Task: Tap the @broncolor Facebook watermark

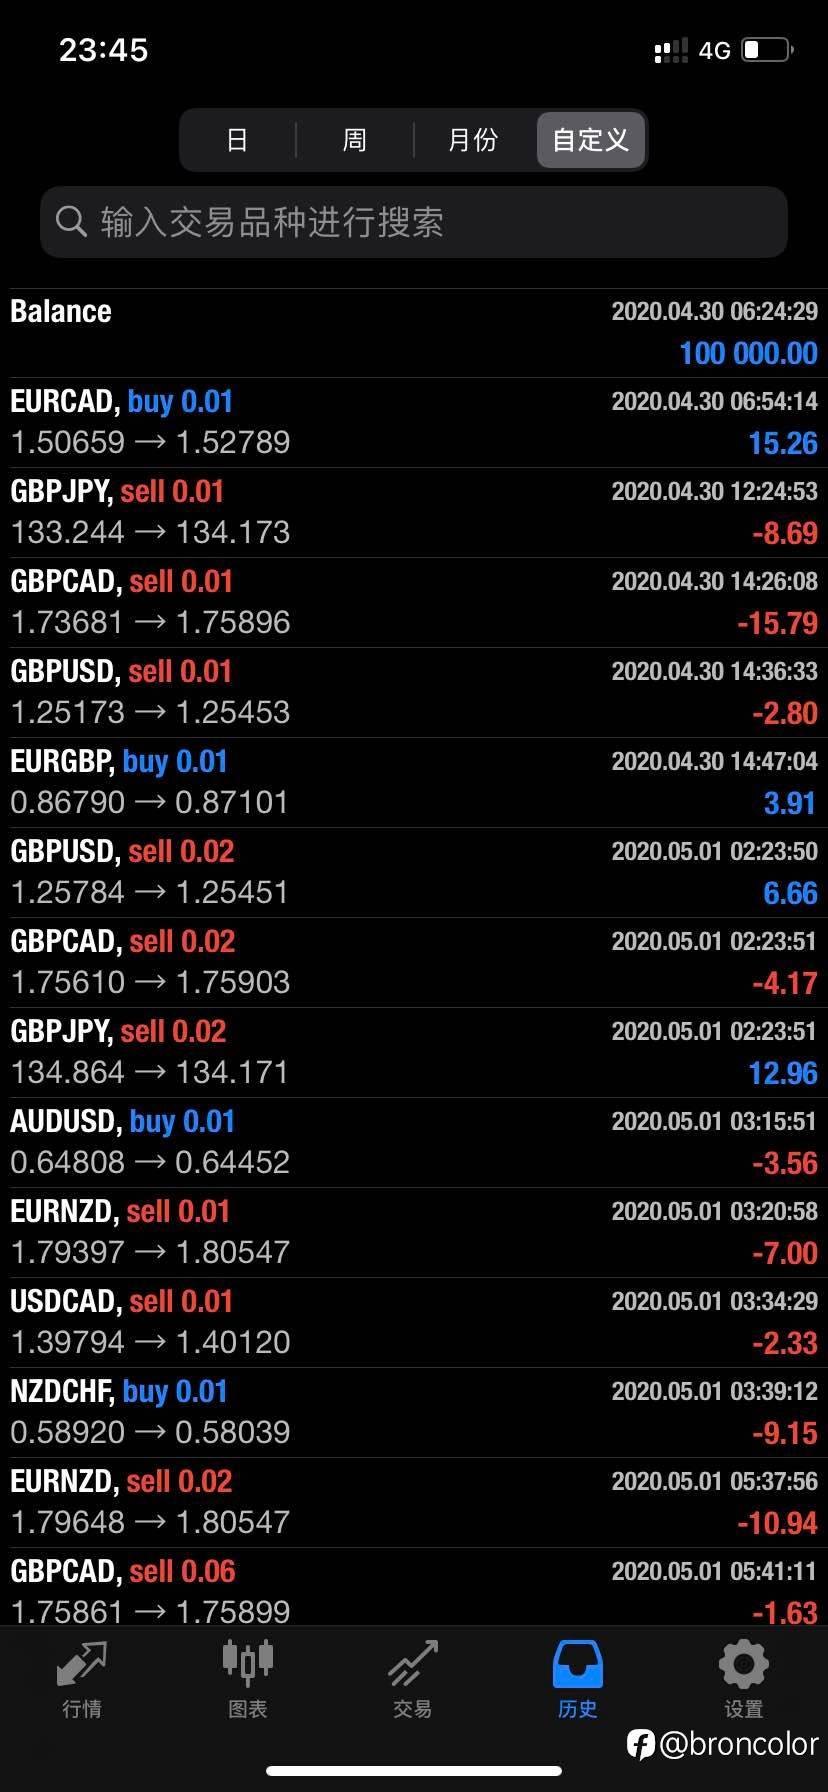Action: pos(723,1744)
